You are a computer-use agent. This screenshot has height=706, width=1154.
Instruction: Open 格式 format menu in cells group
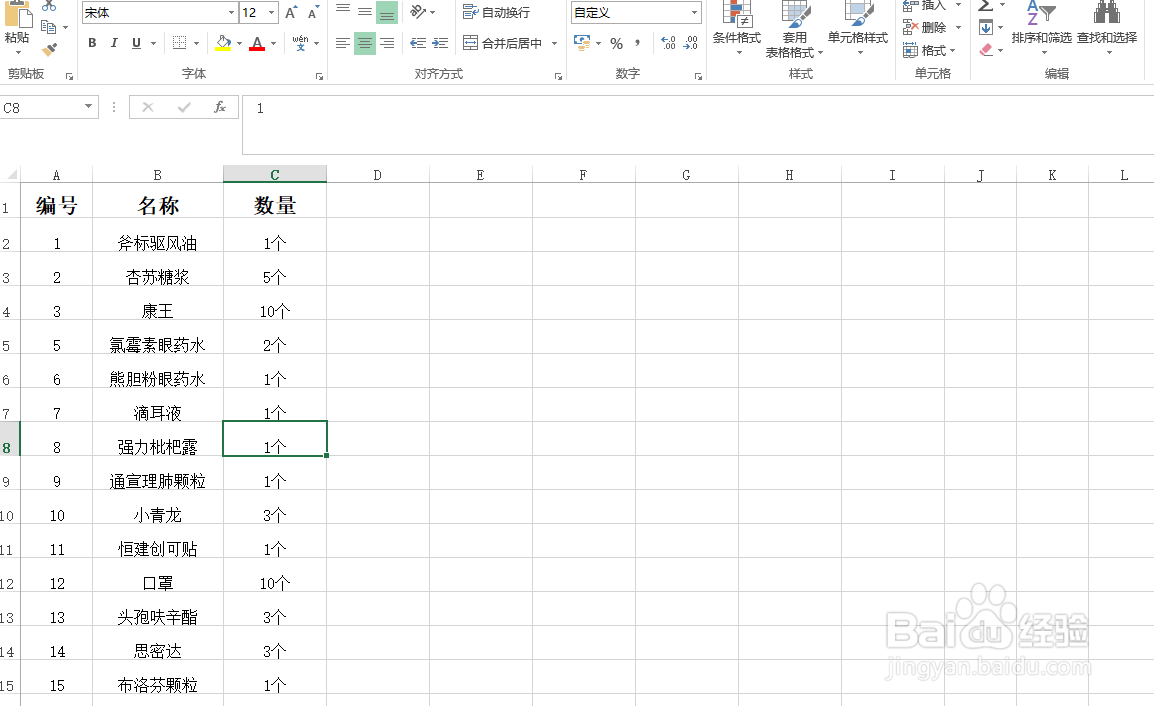(929, 50)
